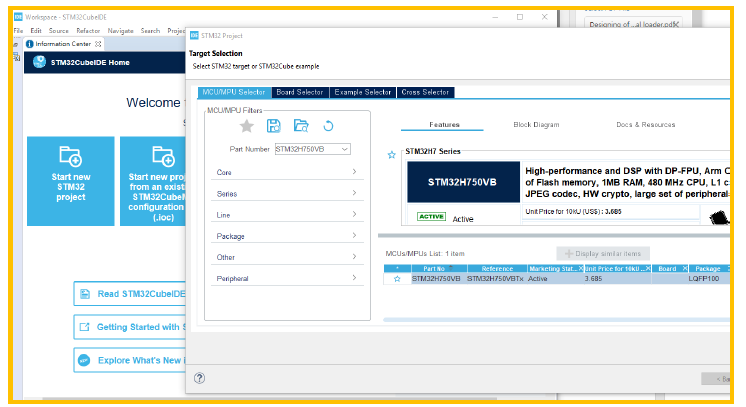The width and height of the screenshot is (746, 407).
Task: Click the reset filters refresh icon
Action: (x=328, y=126)
